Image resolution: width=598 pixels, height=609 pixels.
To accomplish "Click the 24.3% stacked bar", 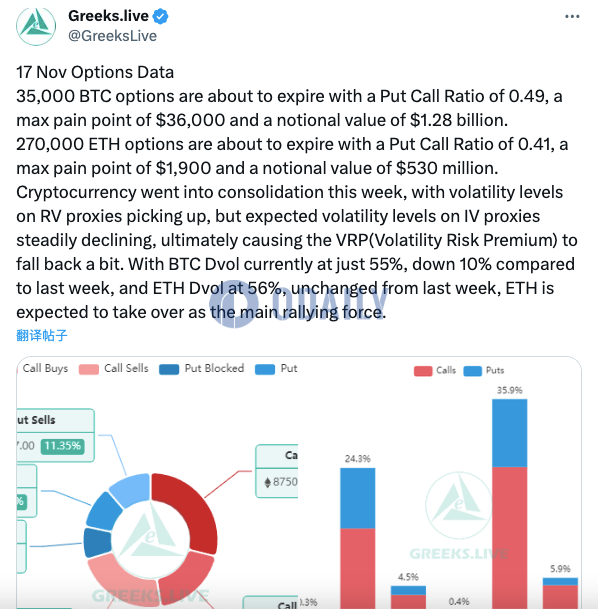I will click(x=358, y=538).
